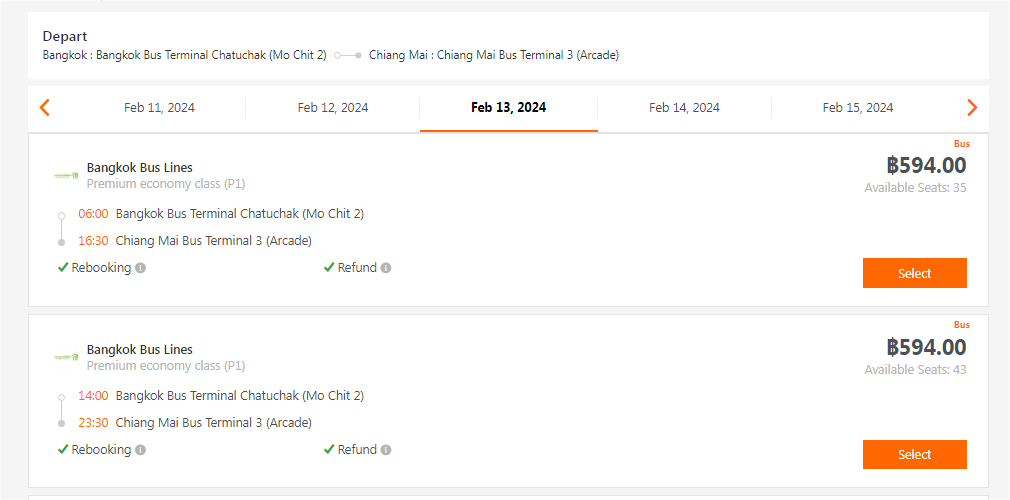Click info icon beside Refund, 14:00 trip
The height and width of the screenshot is (500, 1010).
(386, 450)
